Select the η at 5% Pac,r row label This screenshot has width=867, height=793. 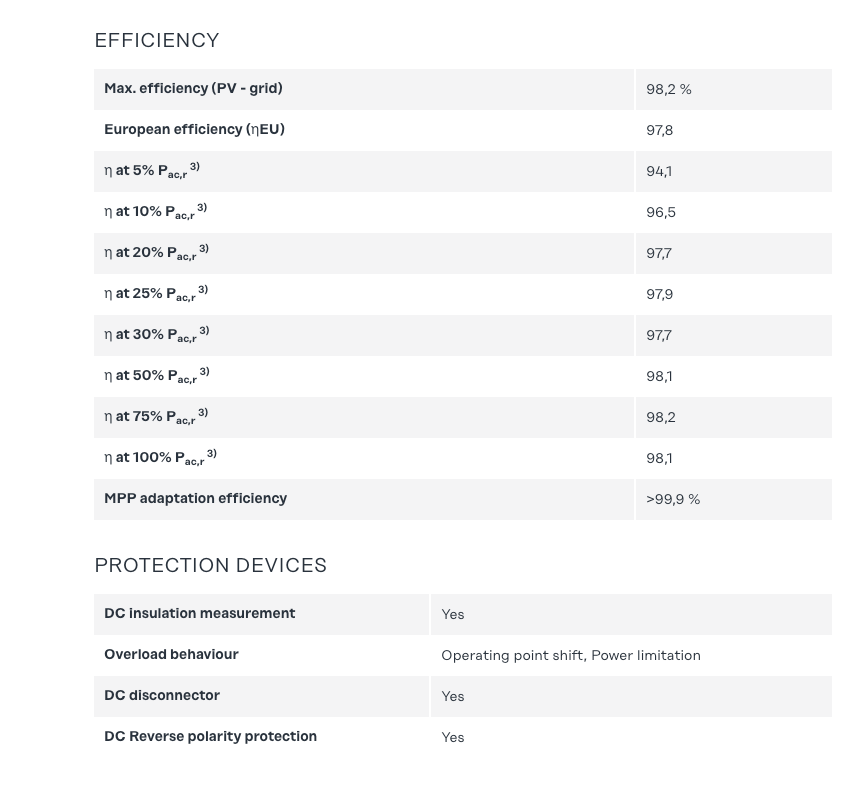[x=152, y=170]
